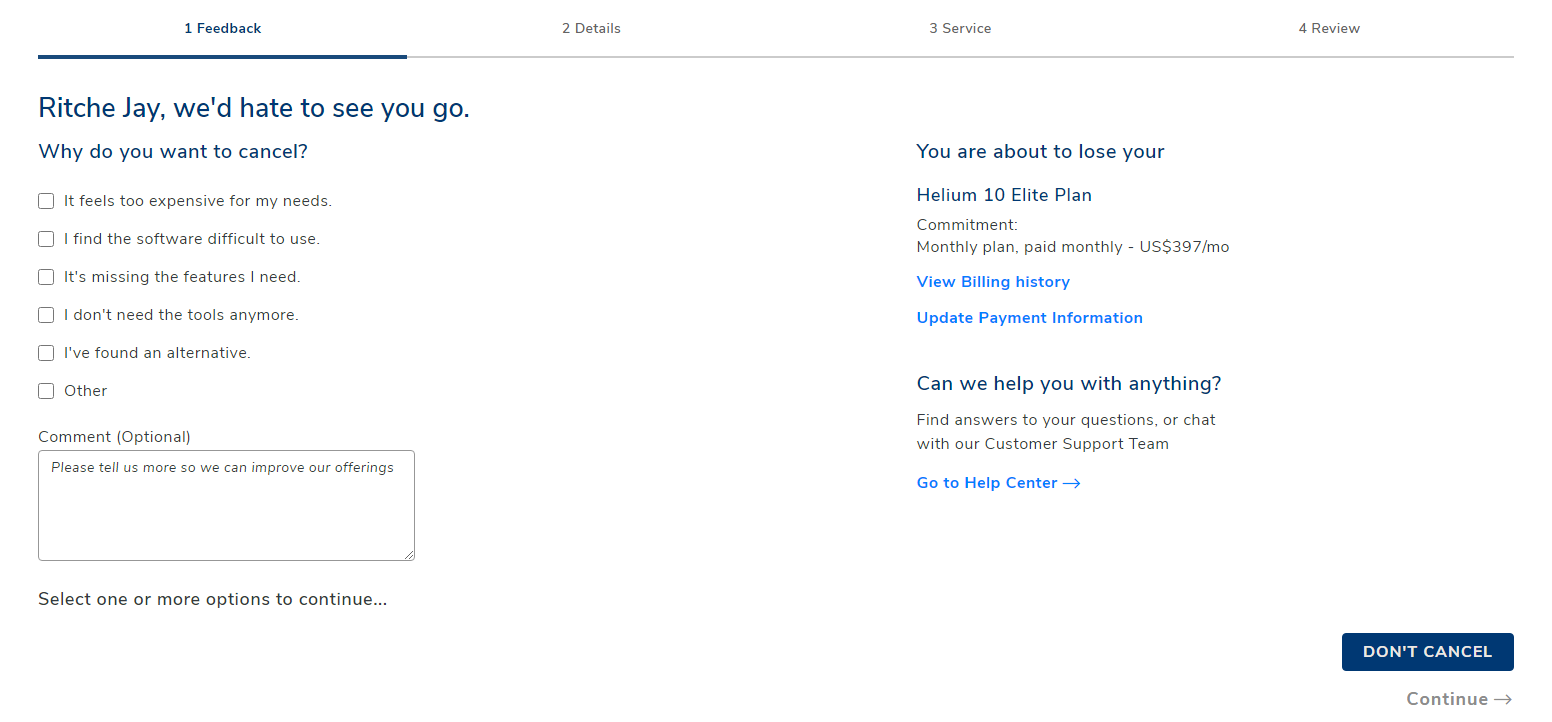Click the 'Why do you want to cancel?' heading

pos(173,152)
